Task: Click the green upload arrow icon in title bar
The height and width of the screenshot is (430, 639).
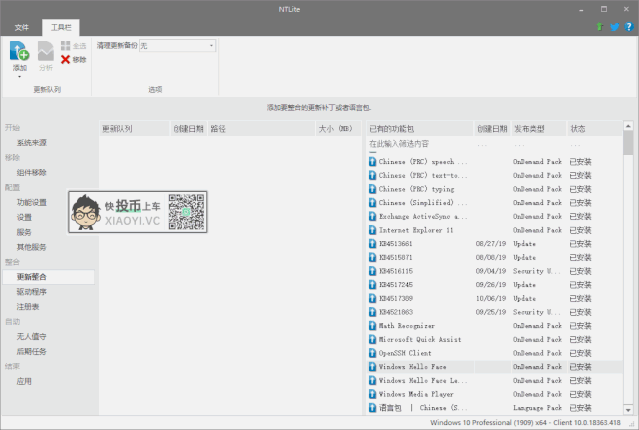Action: pyautogui.click(x=599, y=27)
